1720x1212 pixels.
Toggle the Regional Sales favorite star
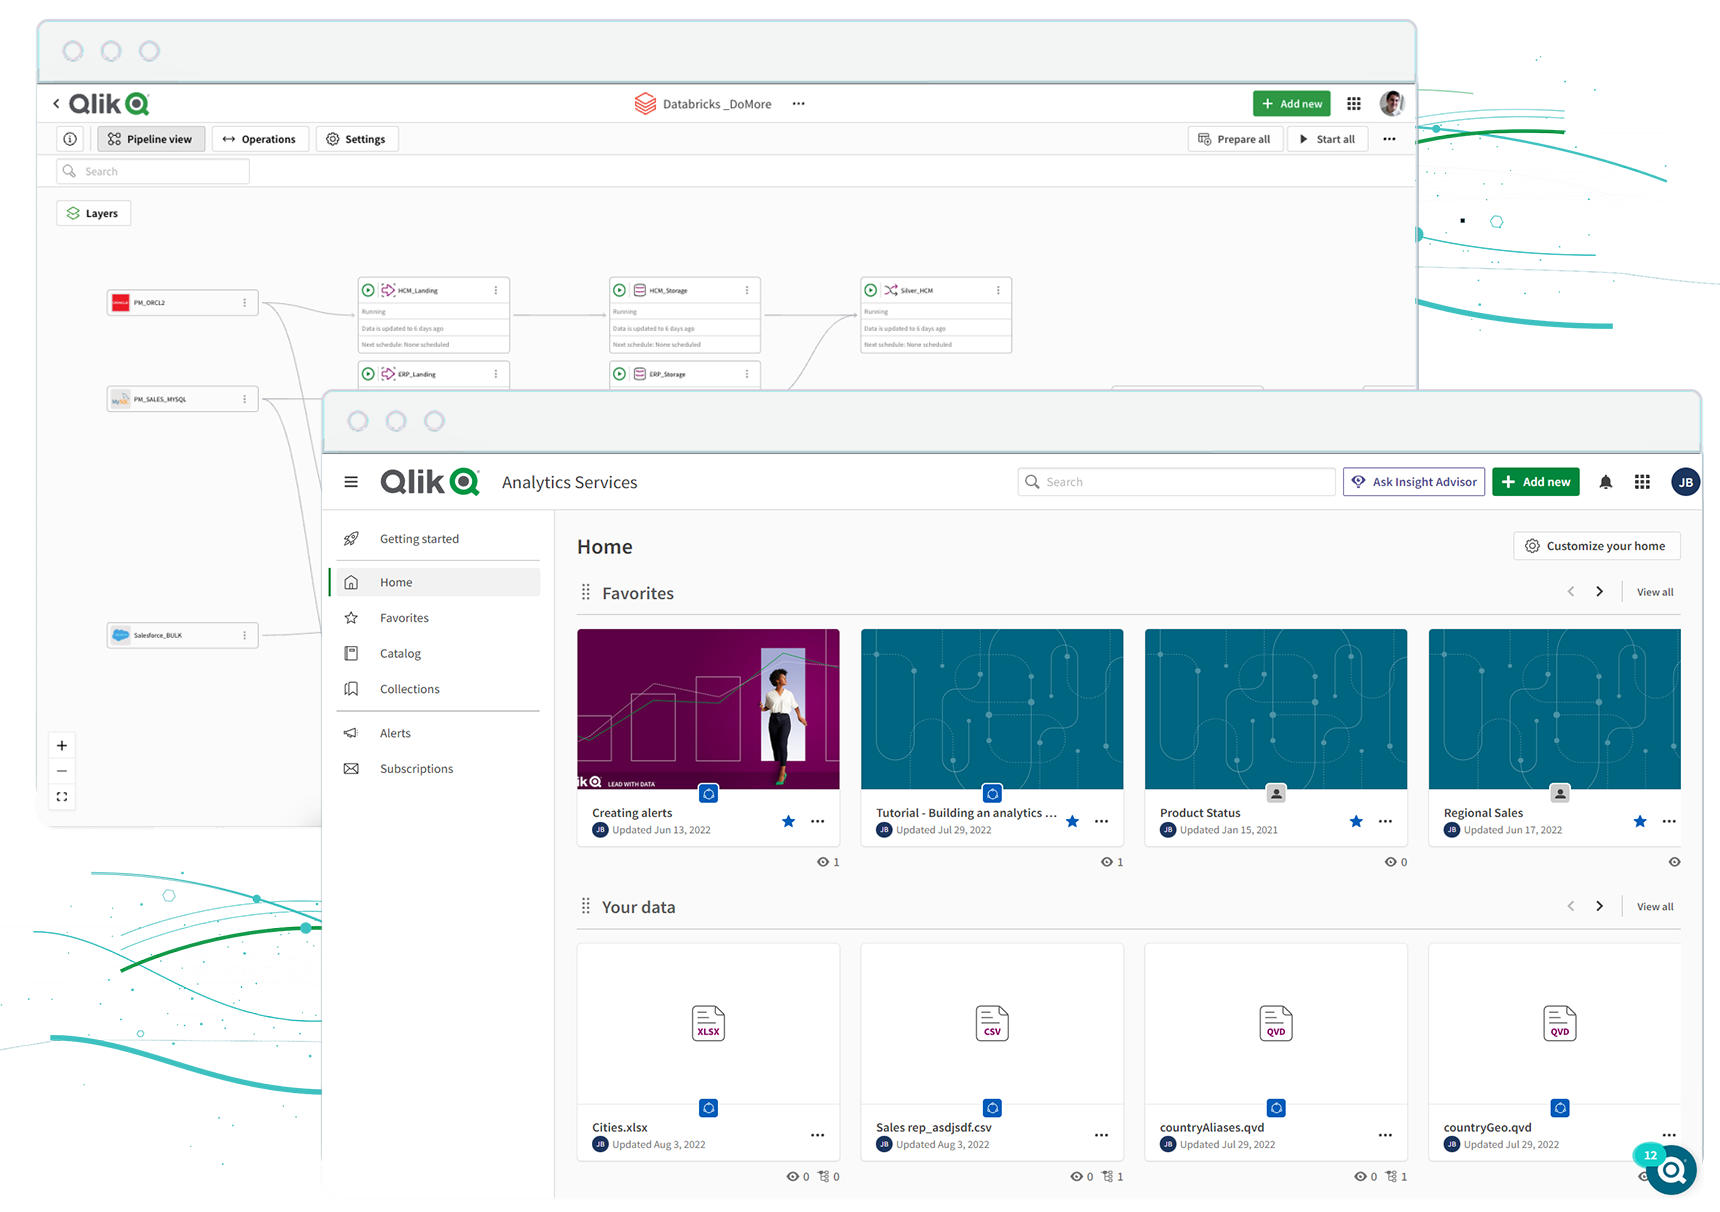[x=1640, y=821]
